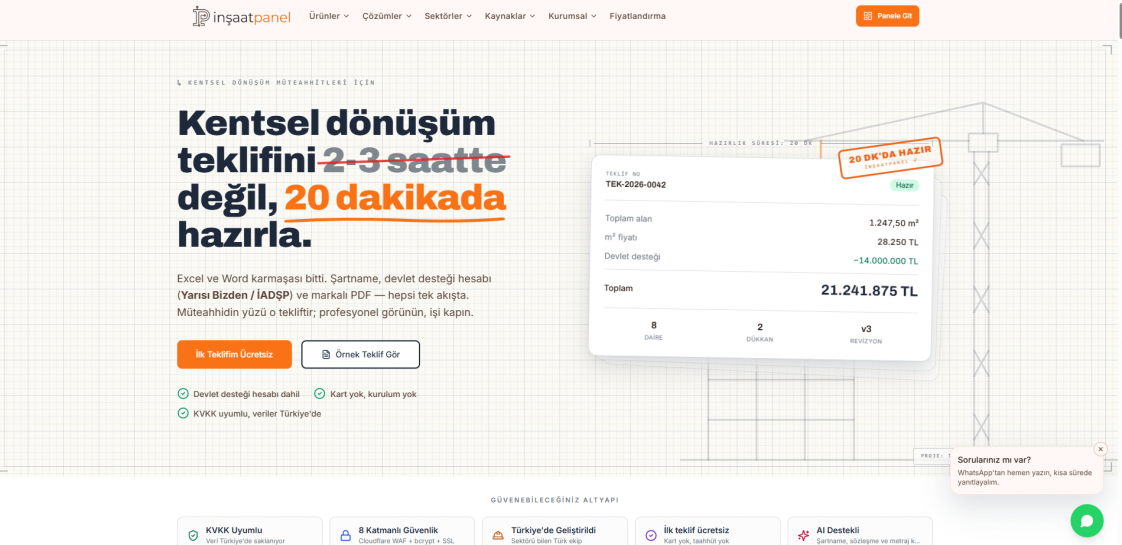Expand the Kaynaklar menu

tap(510, 16)
